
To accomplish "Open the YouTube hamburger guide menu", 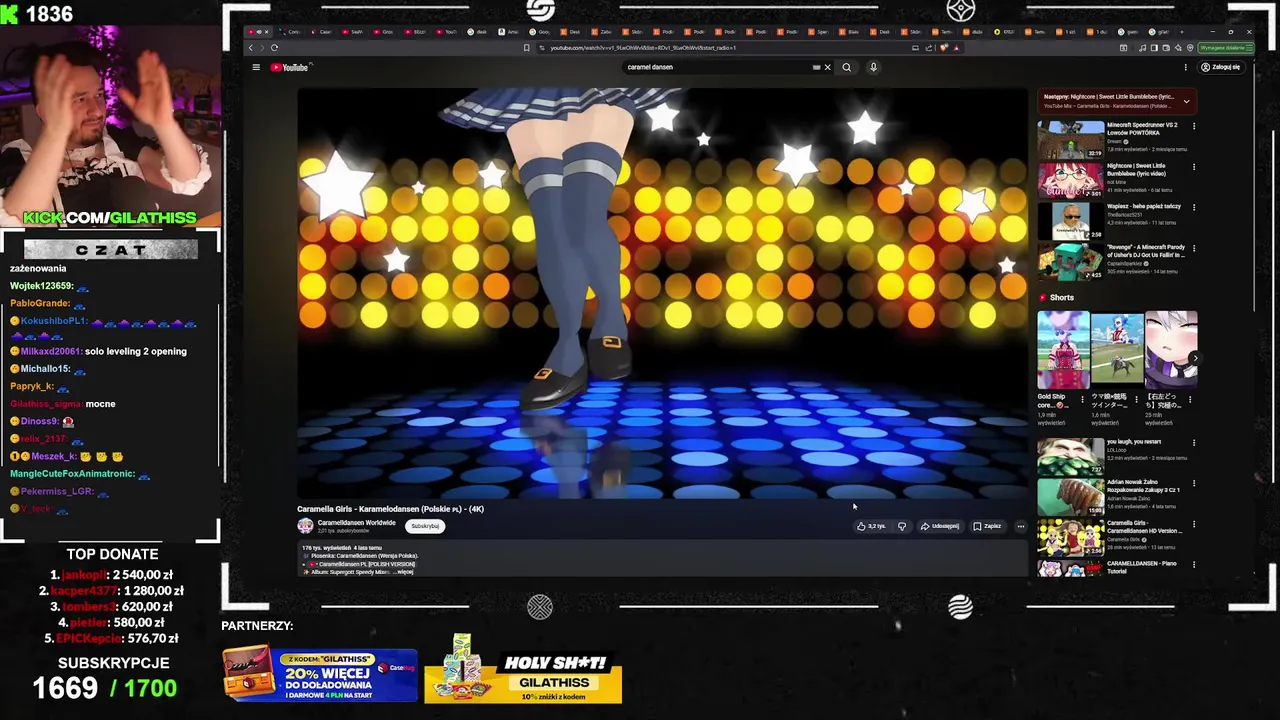I will (256, 67).
